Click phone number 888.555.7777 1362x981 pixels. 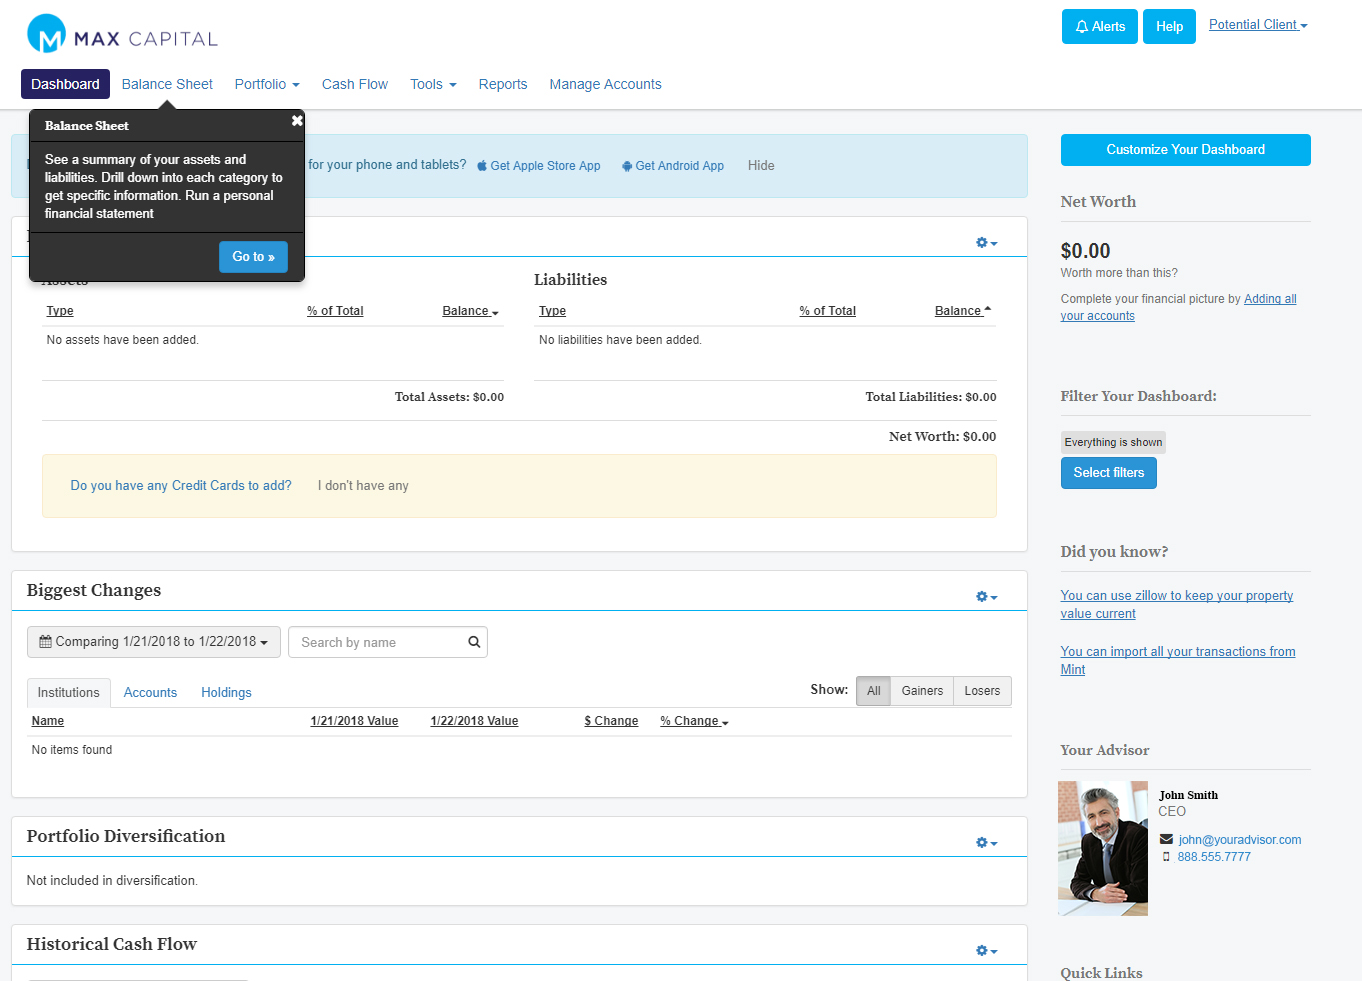click(1214, 857)
